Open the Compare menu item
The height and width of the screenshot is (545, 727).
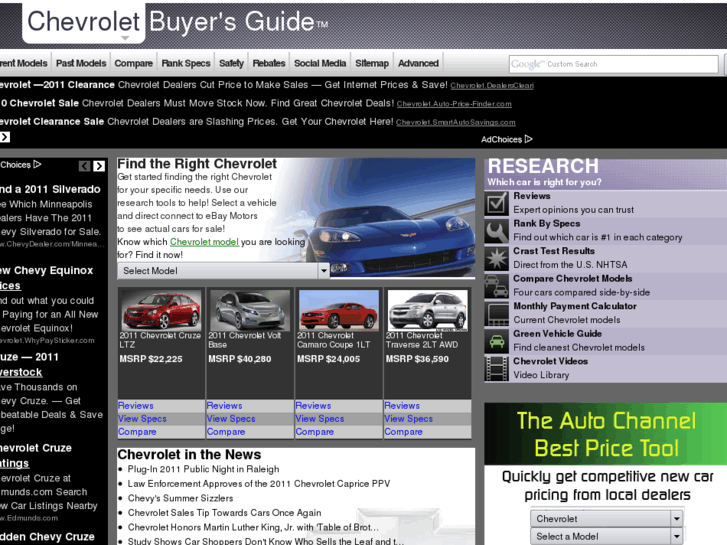point(134,63)
